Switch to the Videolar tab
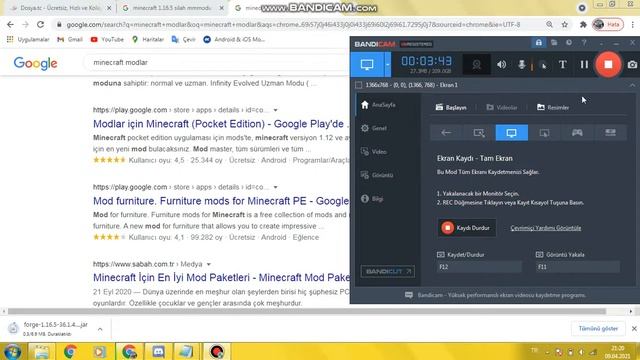This screenshot has width=640, height=360. click(x=502, y=107)
